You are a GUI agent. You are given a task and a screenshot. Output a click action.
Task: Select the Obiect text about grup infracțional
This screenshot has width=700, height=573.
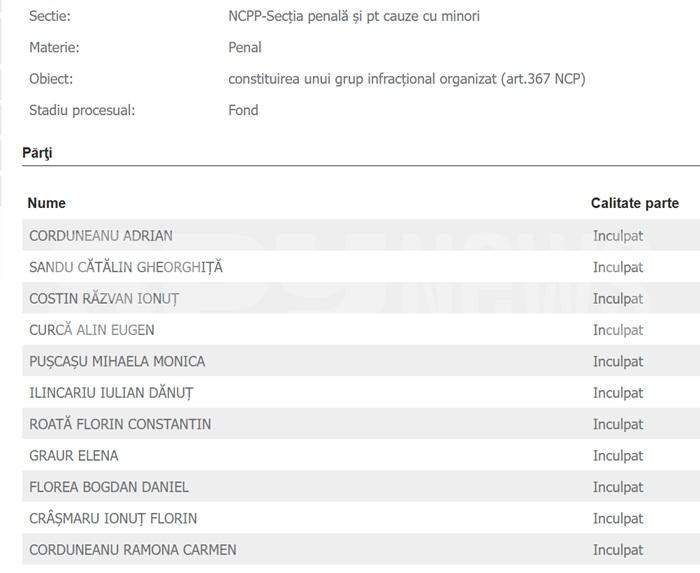pyautogui.click(x=406, y=79)
